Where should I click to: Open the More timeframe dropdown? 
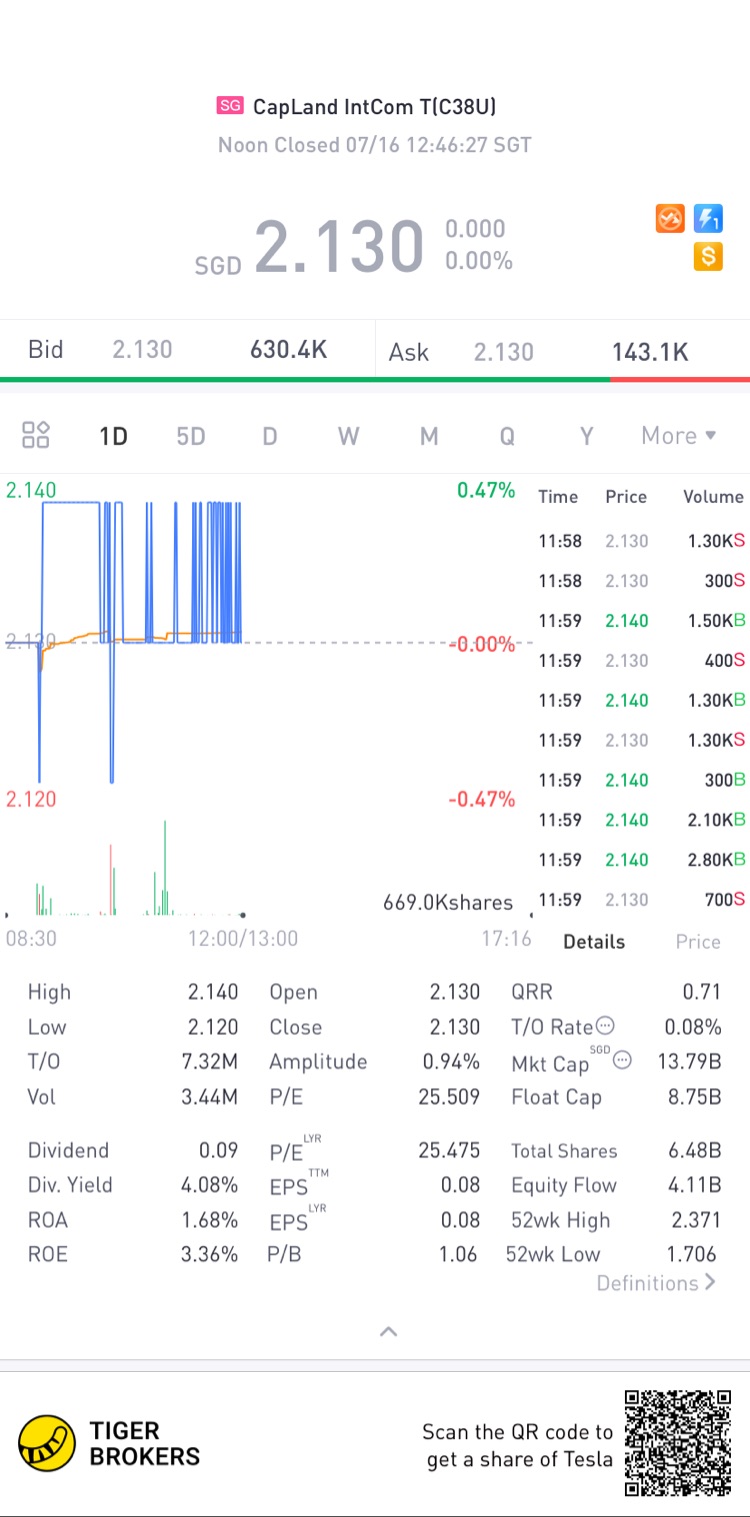click(679, 435)
